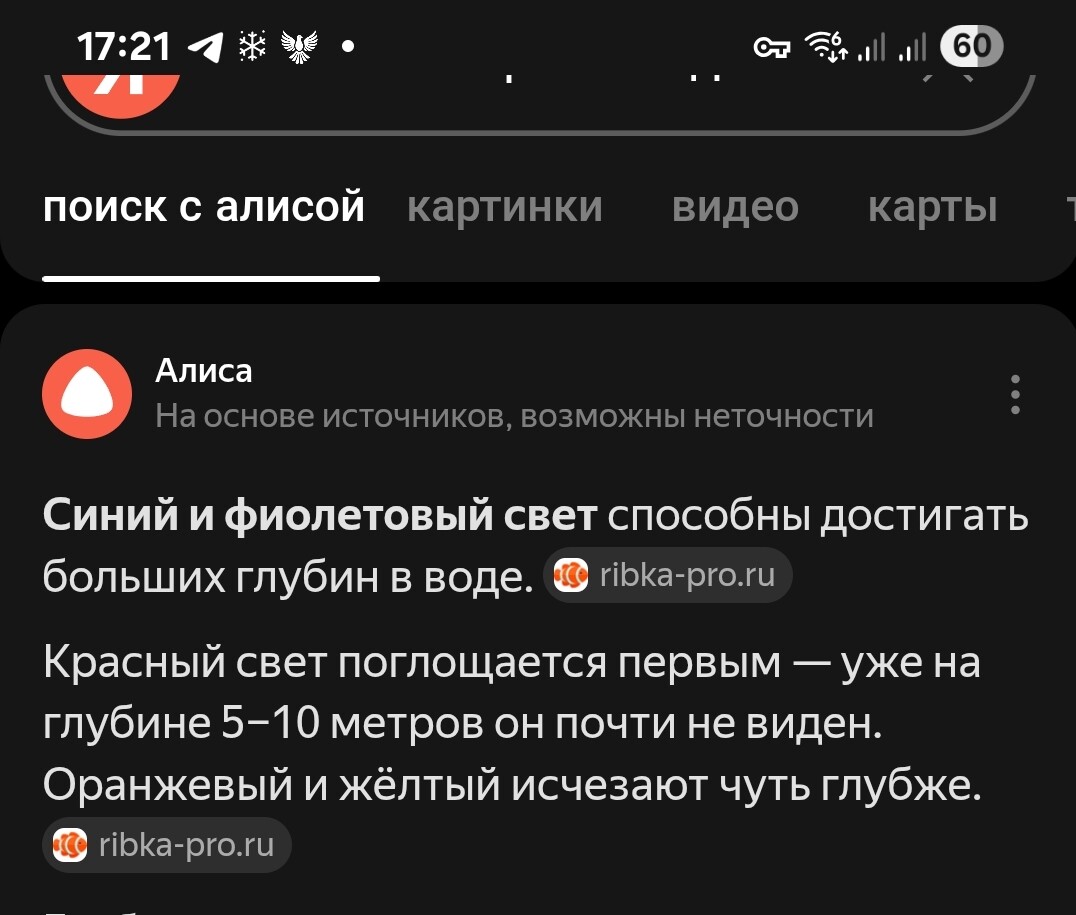
Task: Tap the bold Синий и фиолетовый свет text
Action: click(320, 515)
